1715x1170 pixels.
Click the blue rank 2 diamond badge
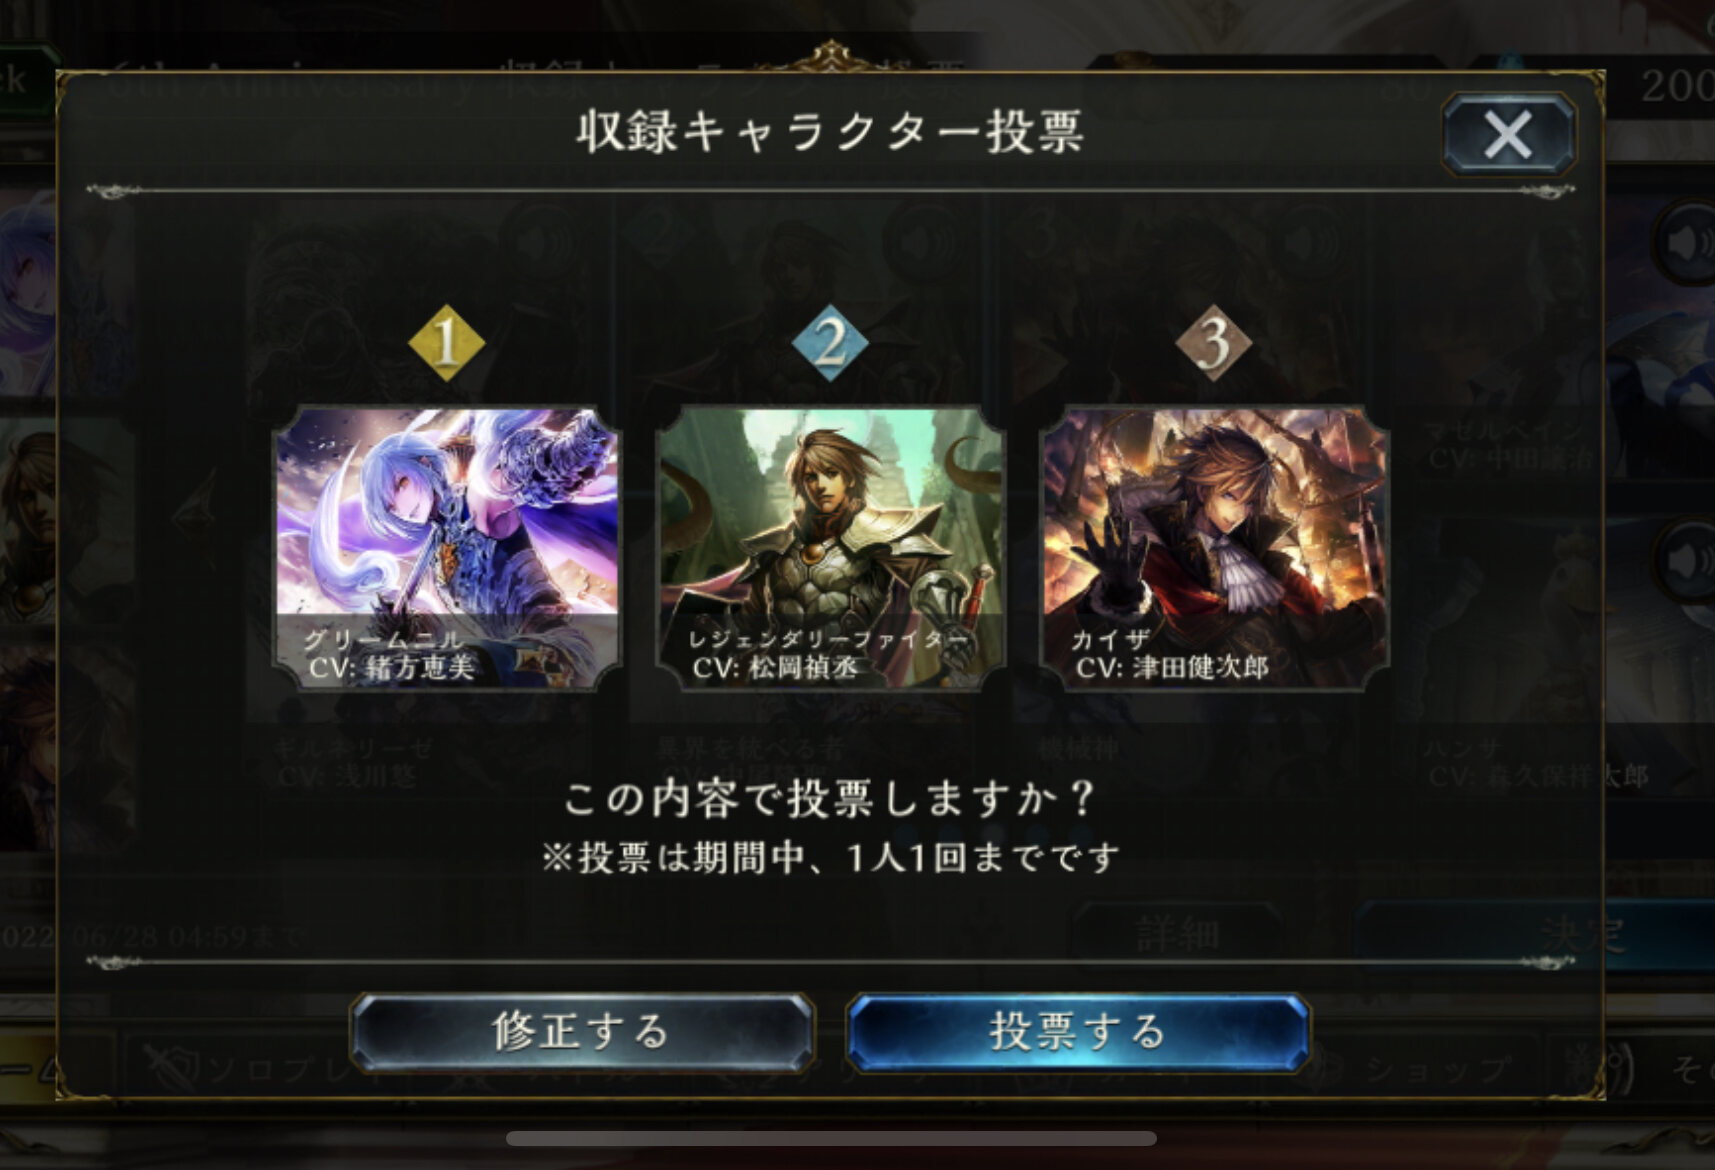(830, 344)
